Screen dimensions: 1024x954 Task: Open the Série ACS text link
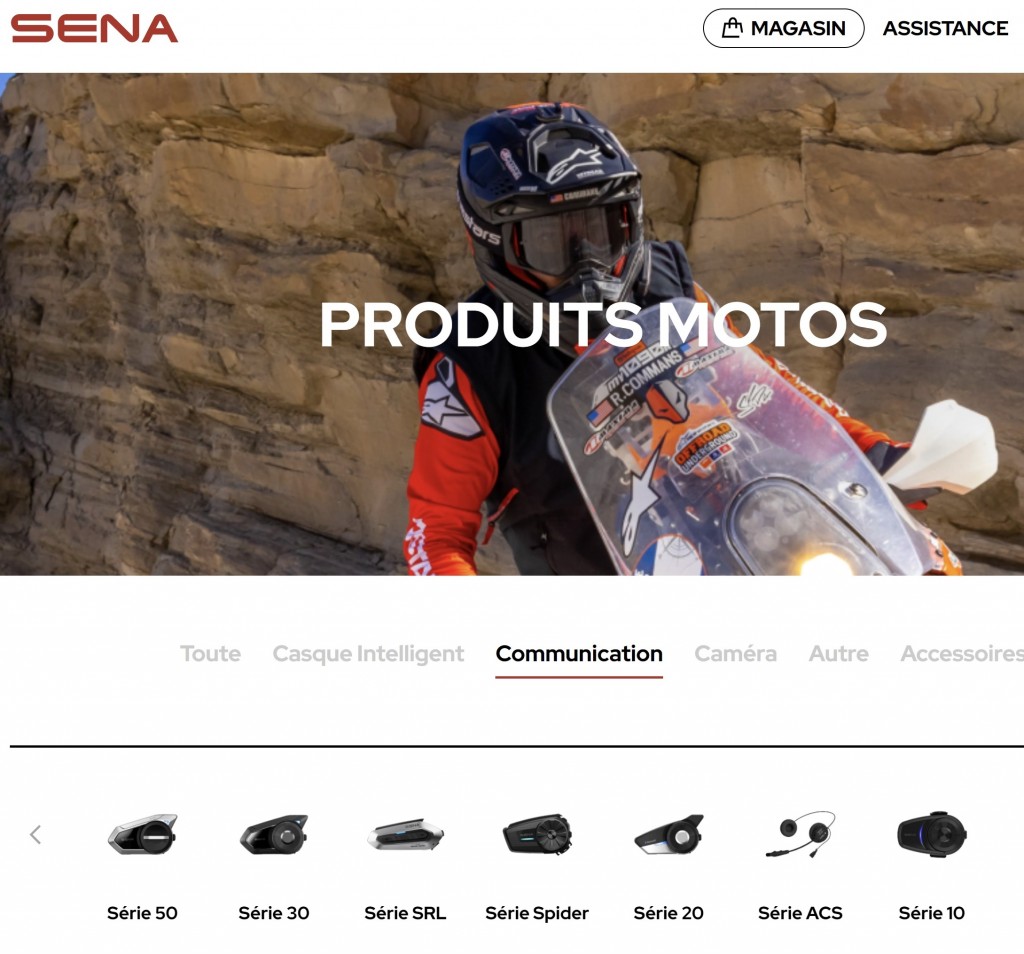(800, 913)
